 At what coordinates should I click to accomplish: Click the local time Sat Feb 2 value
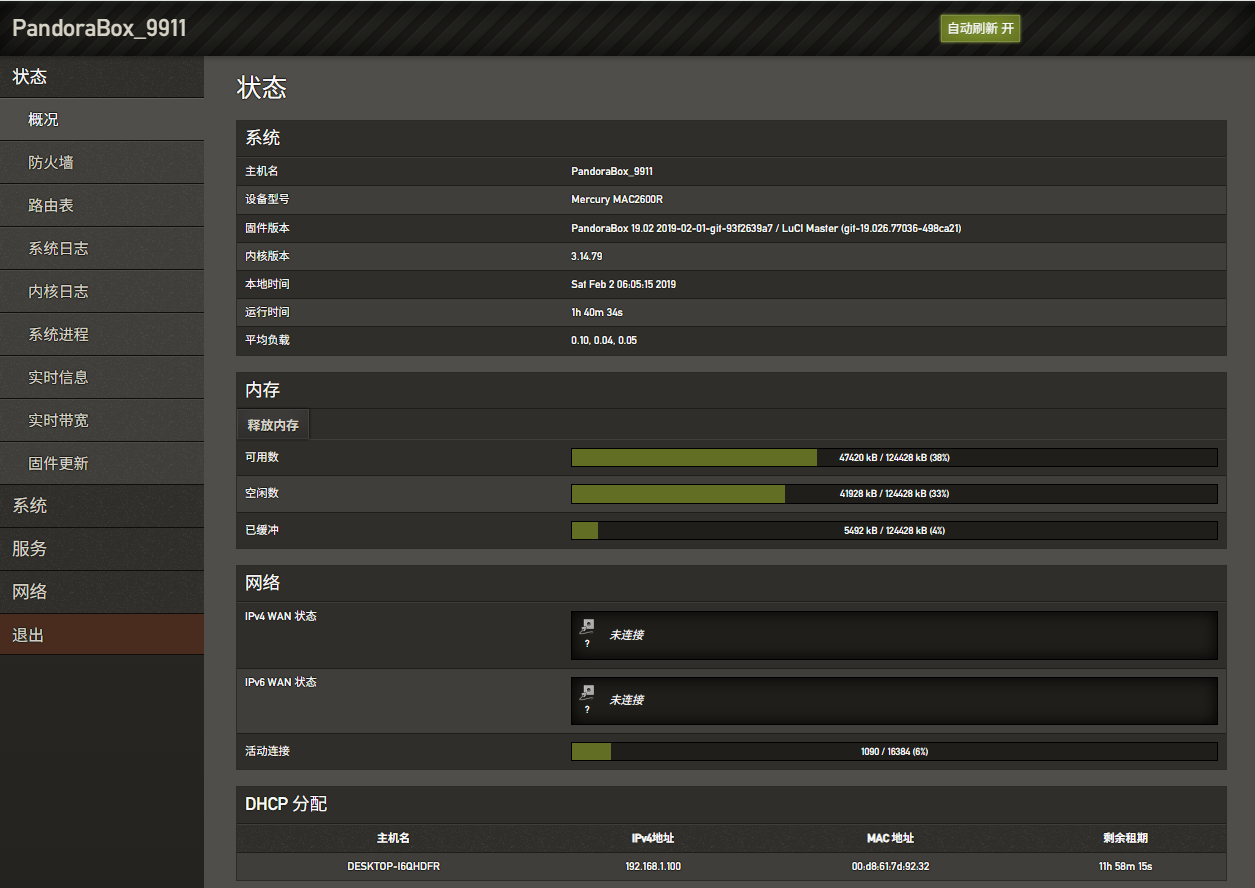pos(623,284)
